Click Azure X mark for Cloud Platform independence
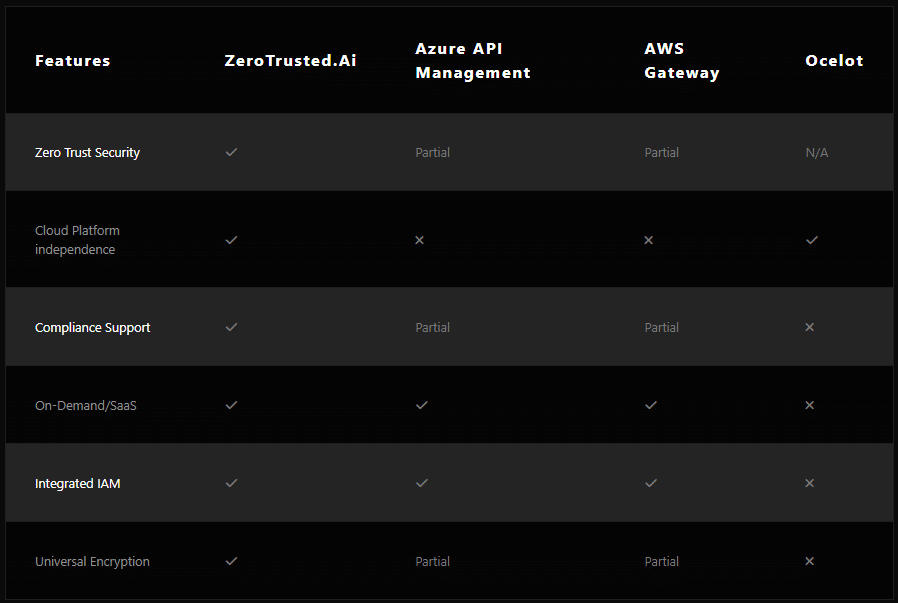Viewport: 898px width, 603px height. pos(420,240)
